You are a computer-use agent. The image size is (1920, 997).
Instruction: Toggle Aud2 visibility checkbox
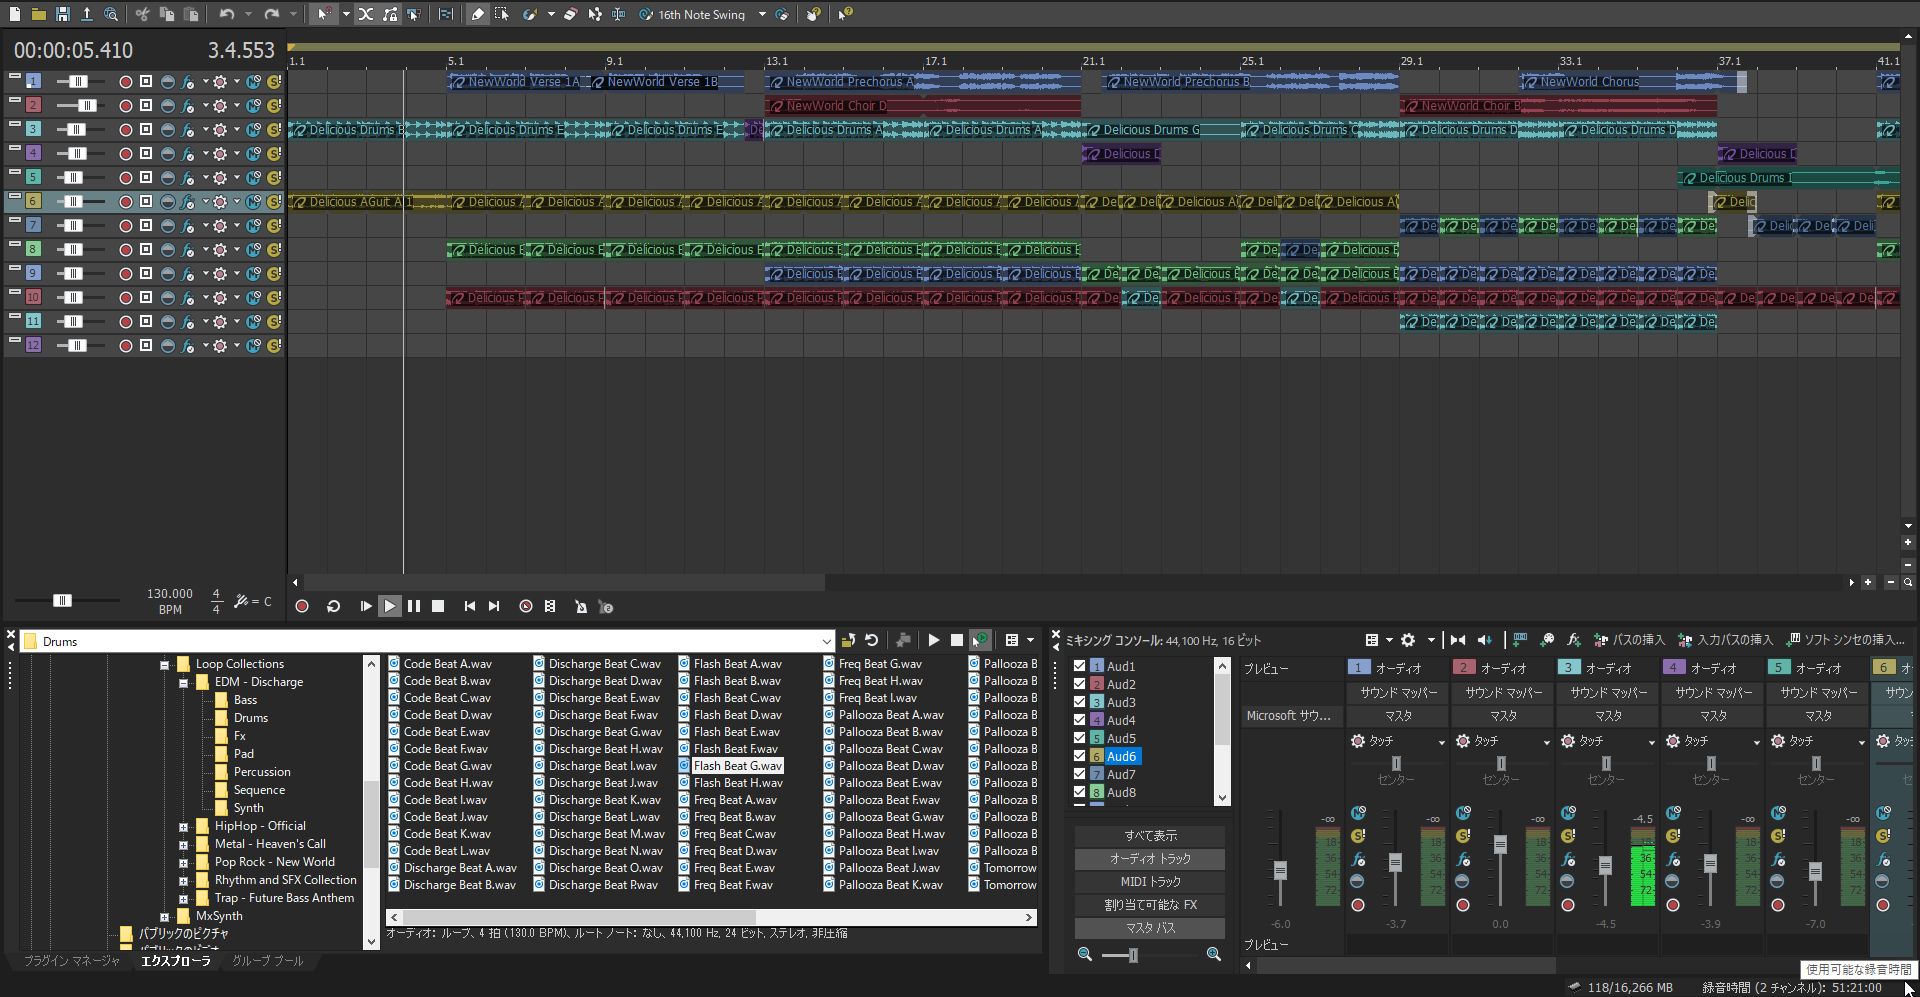click(1079, 684)
